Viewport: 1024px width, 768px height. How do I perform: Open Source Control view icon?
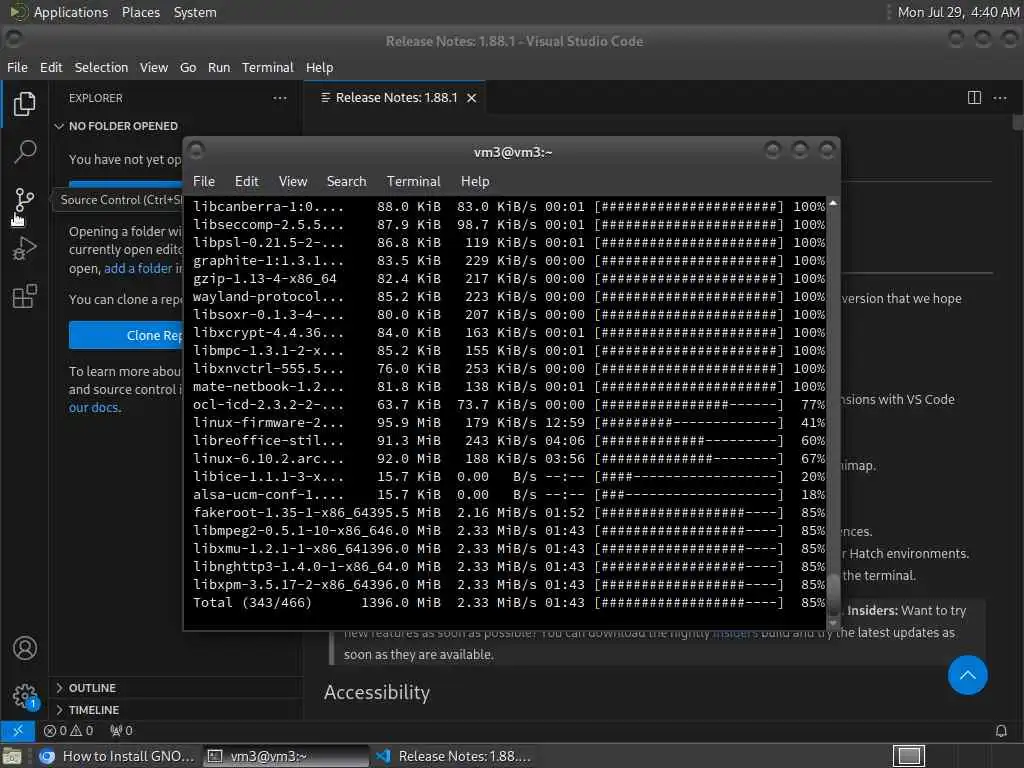click(x=24, y=200)
